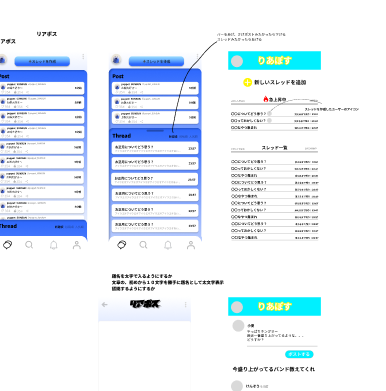Click 今盛り上がってるバンド教えてくれ thread title
Image resolution: width=386 pixels, height=391 pixels.
click(274, 369)
